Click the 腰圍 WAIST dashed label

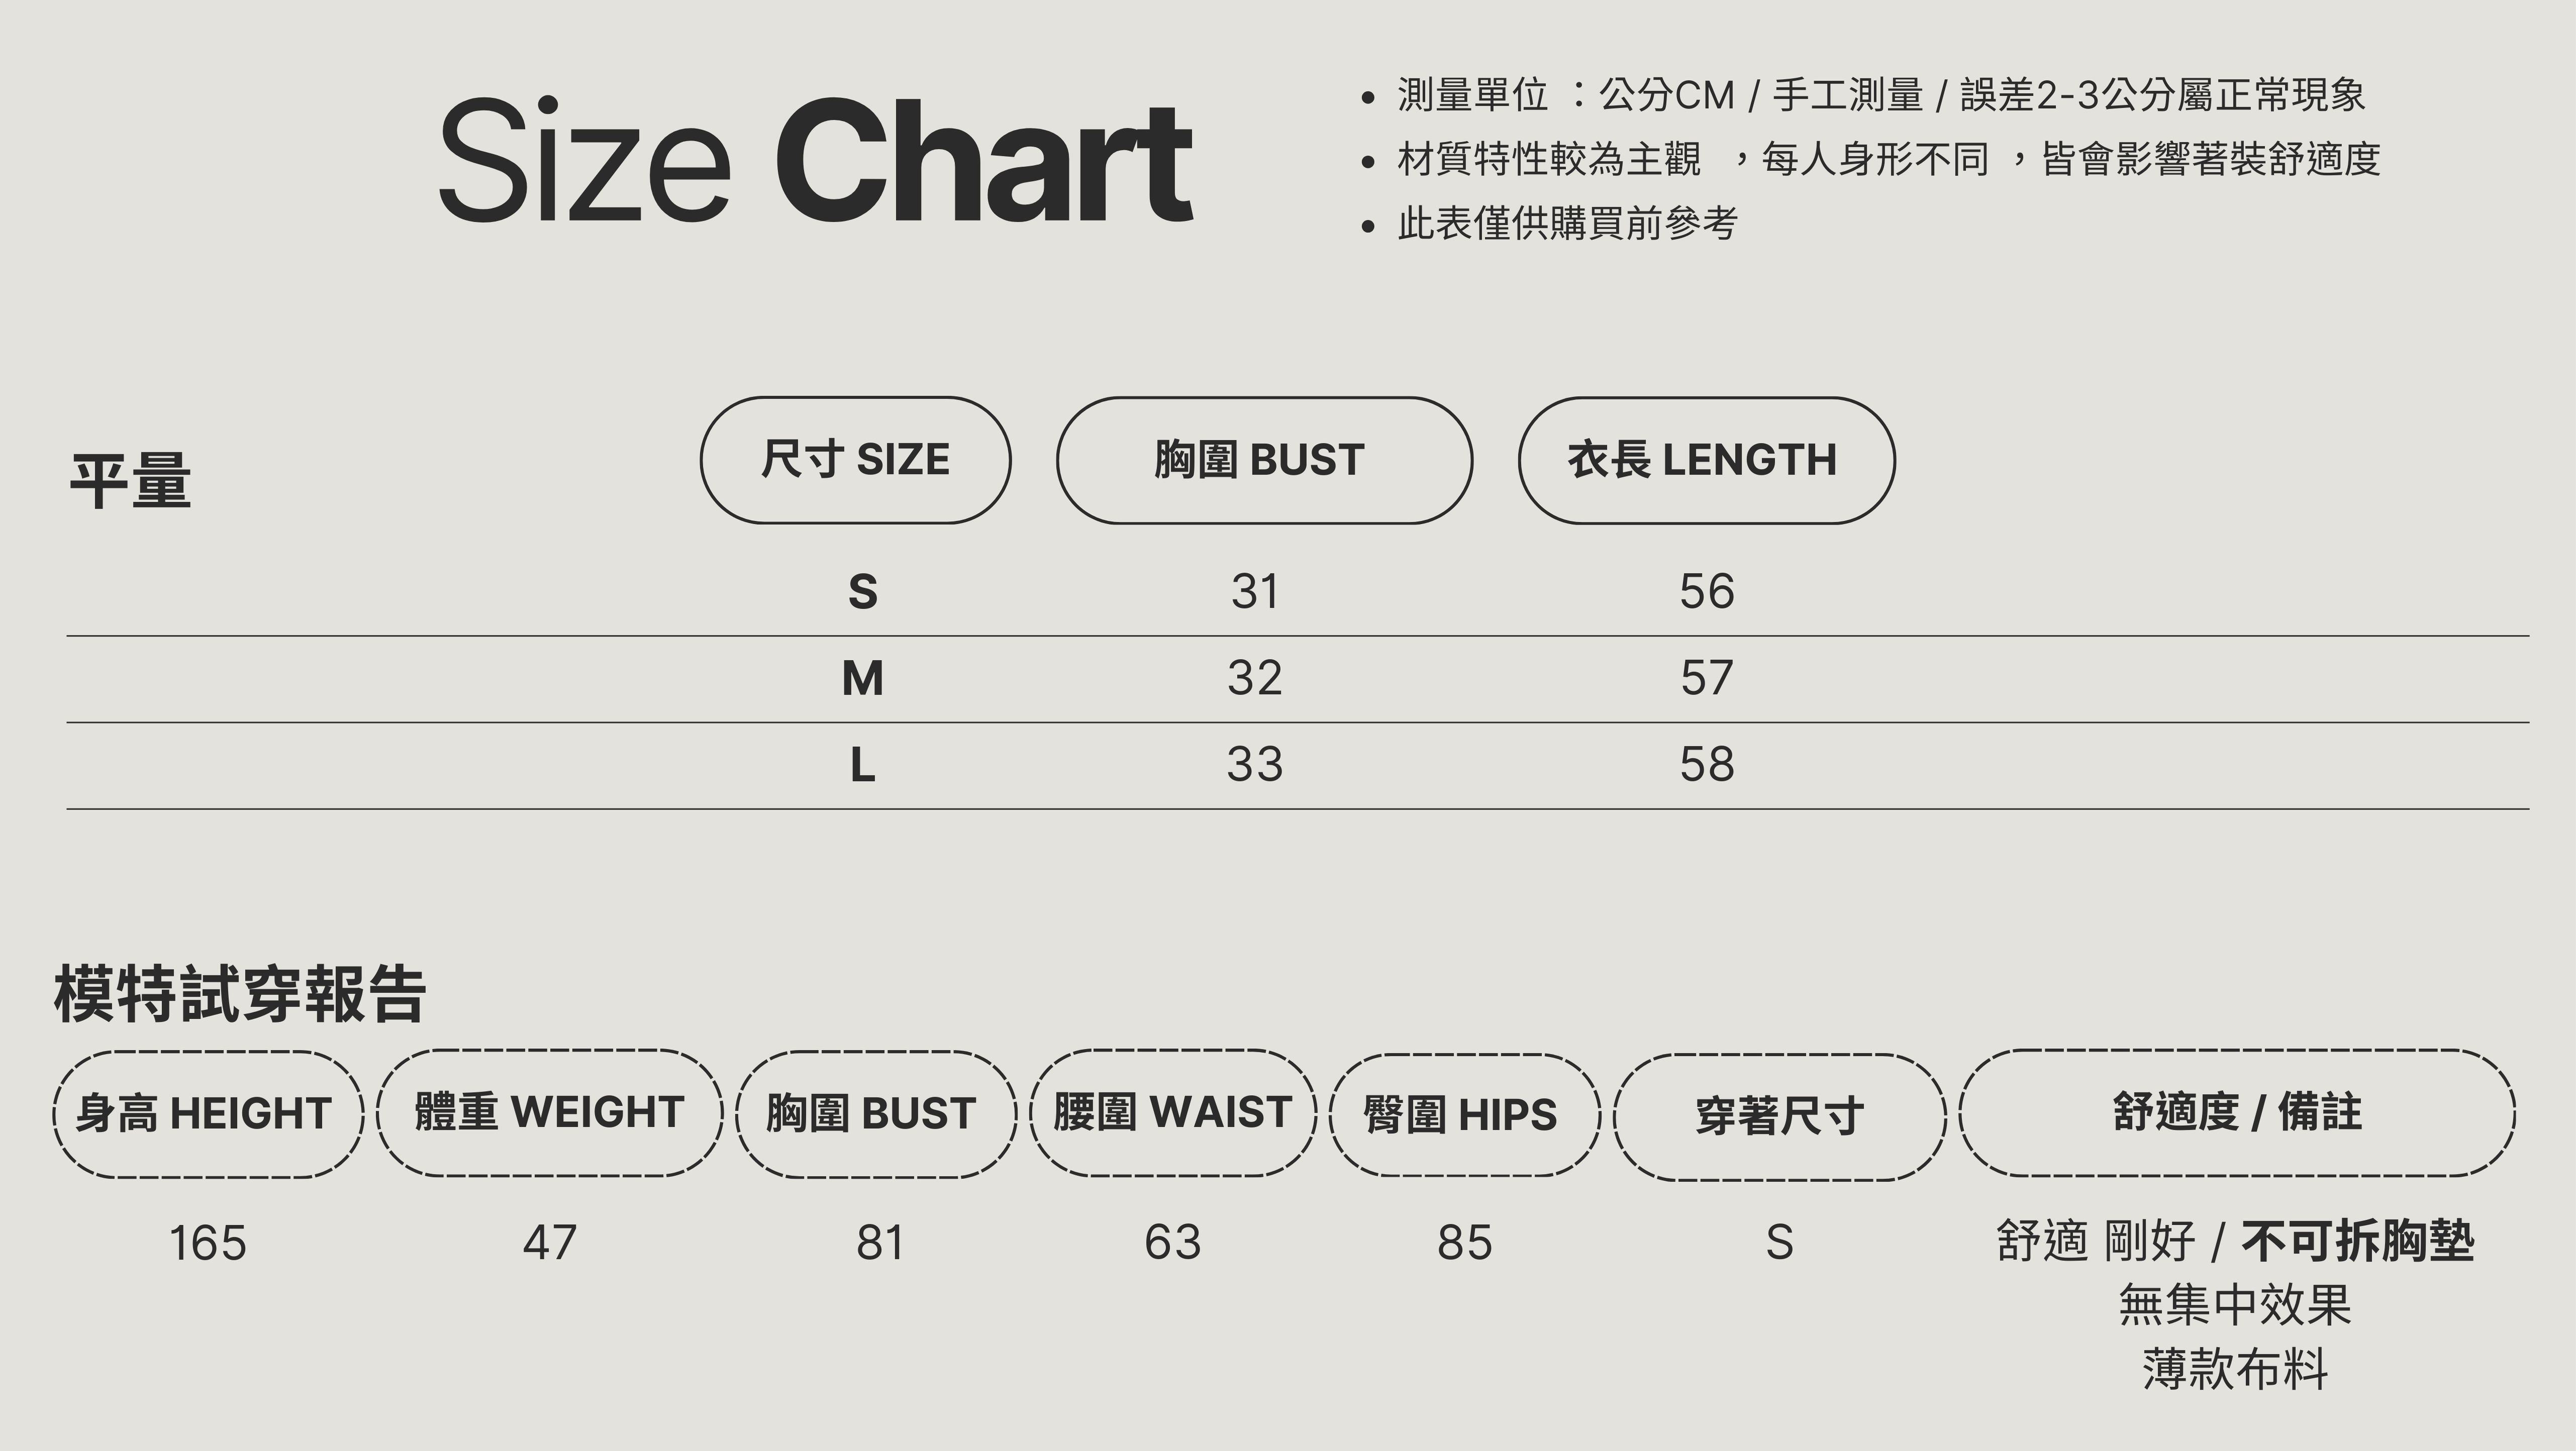tap(1172, 1113)
